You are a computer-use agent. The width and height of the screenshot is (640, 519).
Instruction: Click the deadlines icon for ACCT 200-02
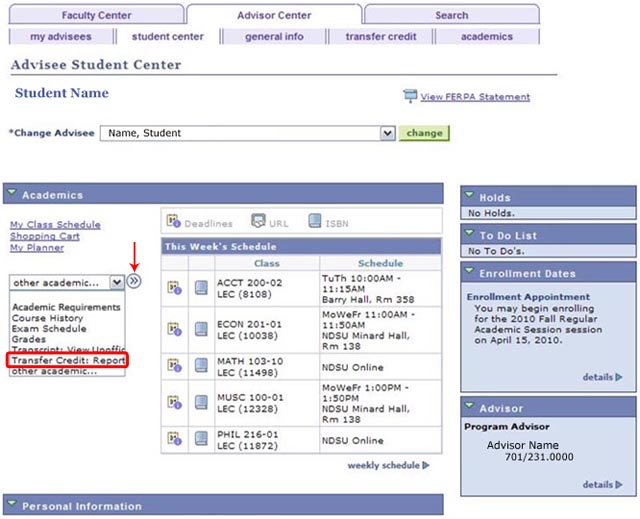pyautogui.click(x=174, y=287)
